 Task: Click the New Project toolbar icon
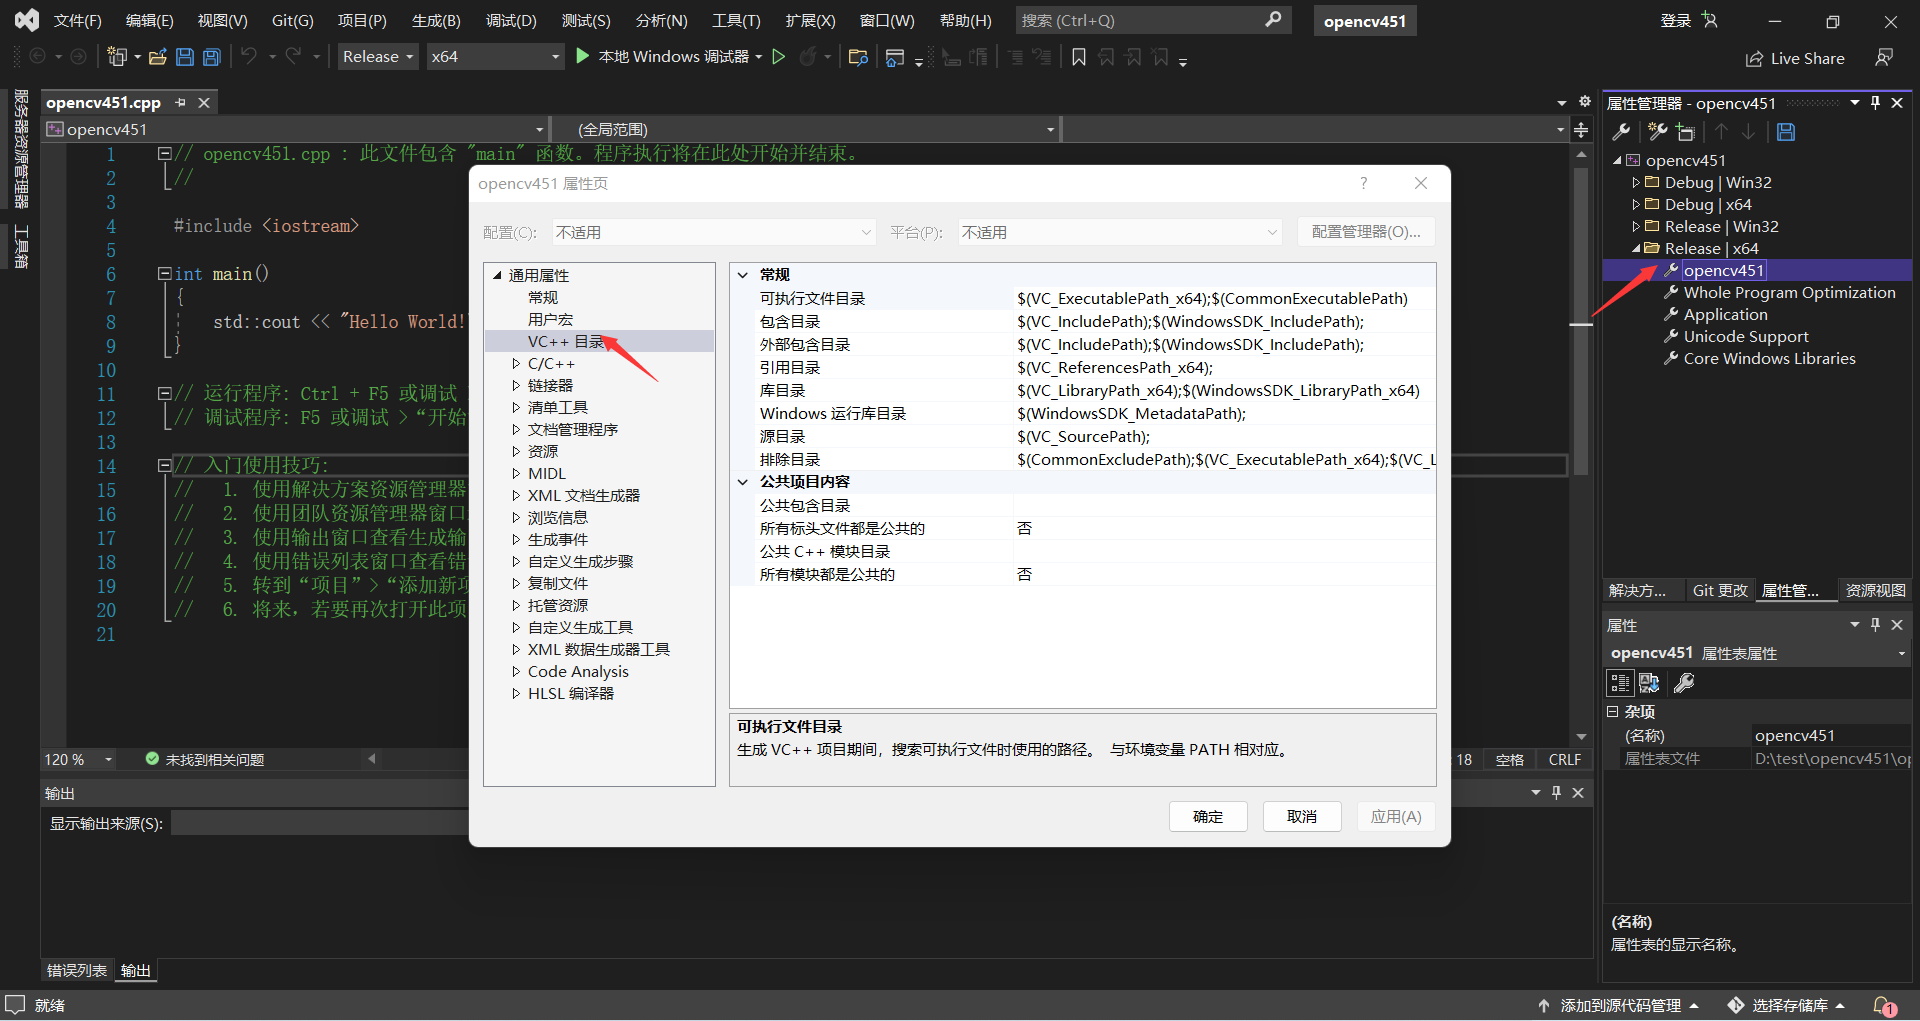pyautogui.click(x=117, y=57)
